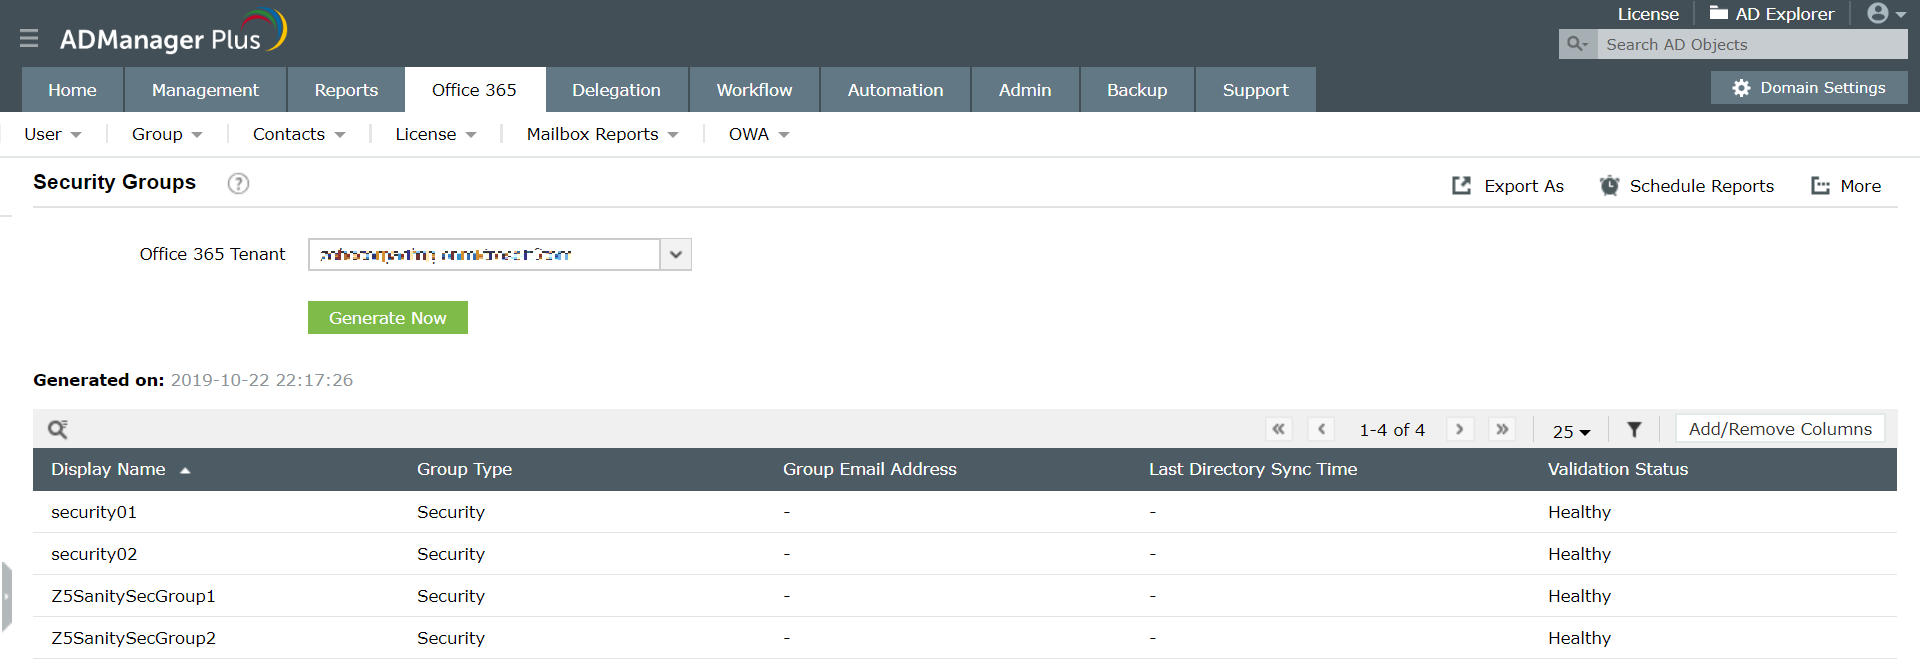Select the Z5SanitySecGroup2 row name

[x=133, y=638]
